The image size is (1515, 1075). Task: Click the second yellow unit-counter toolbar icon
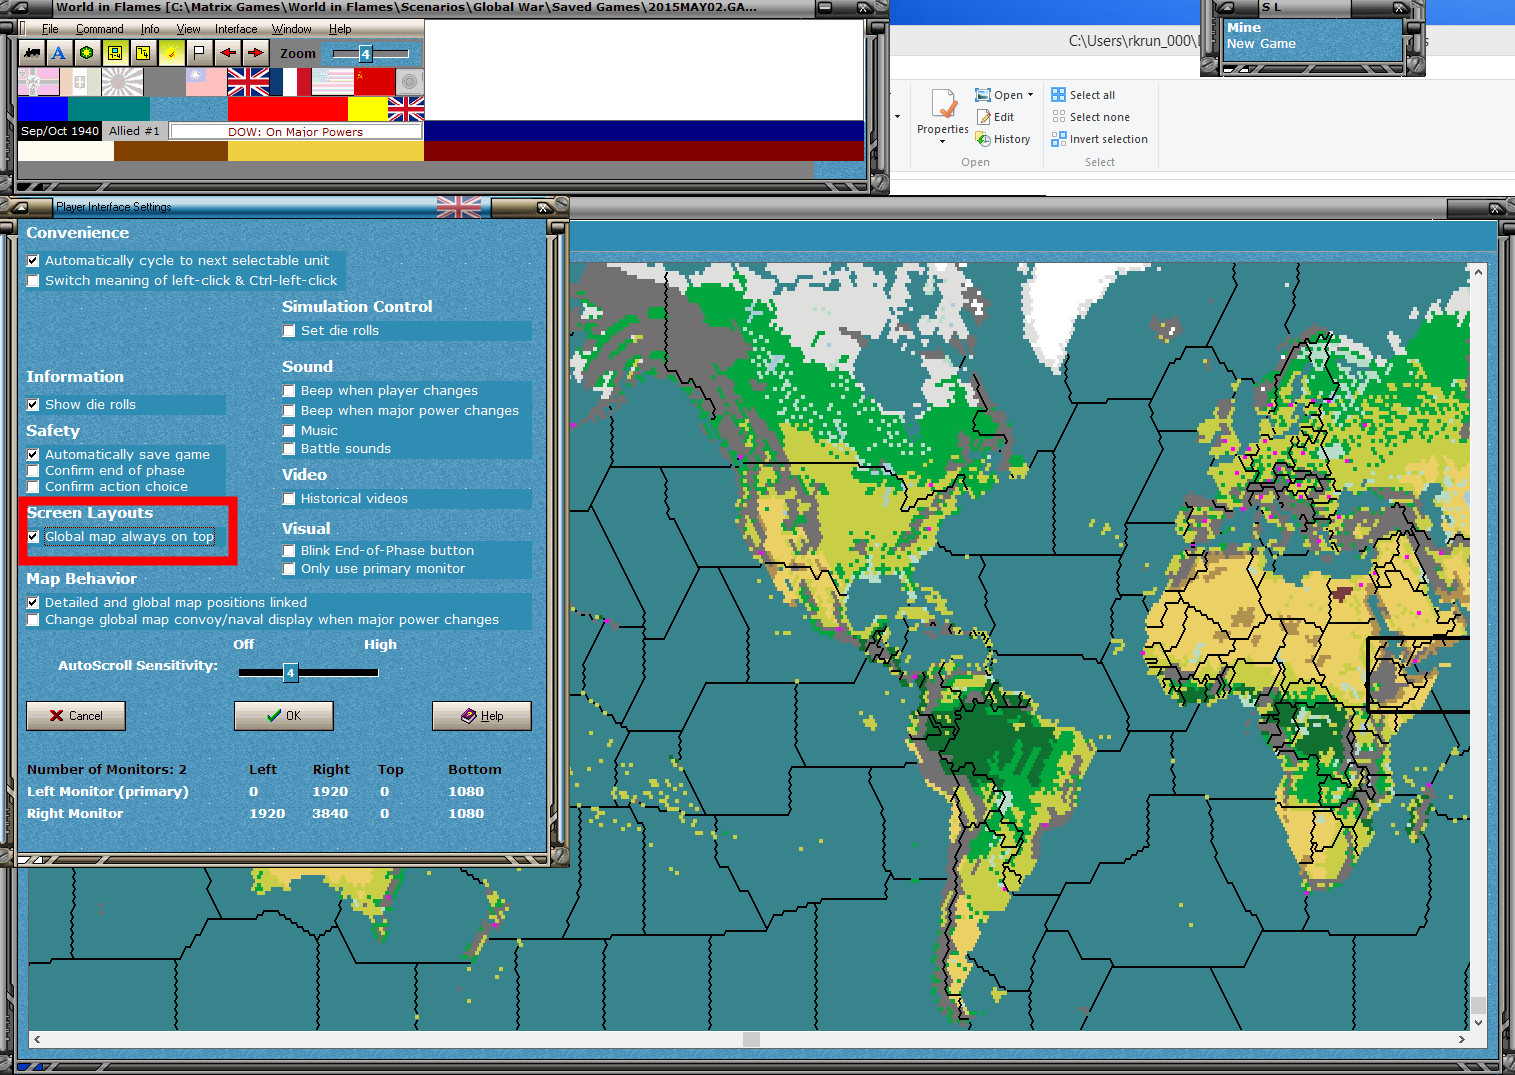coord(143,53)
